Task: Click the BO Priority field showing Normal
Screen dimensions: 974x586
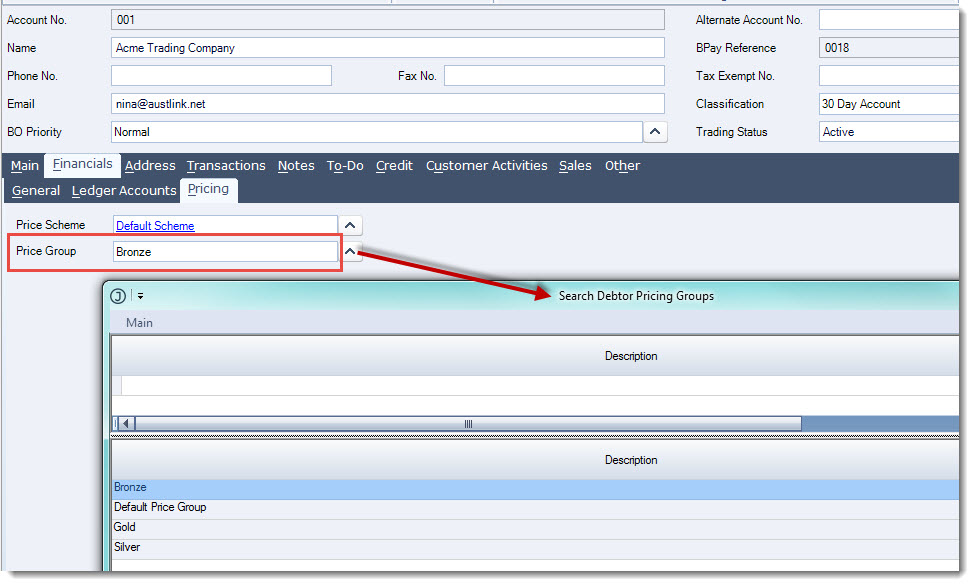Action: point(376,132)
